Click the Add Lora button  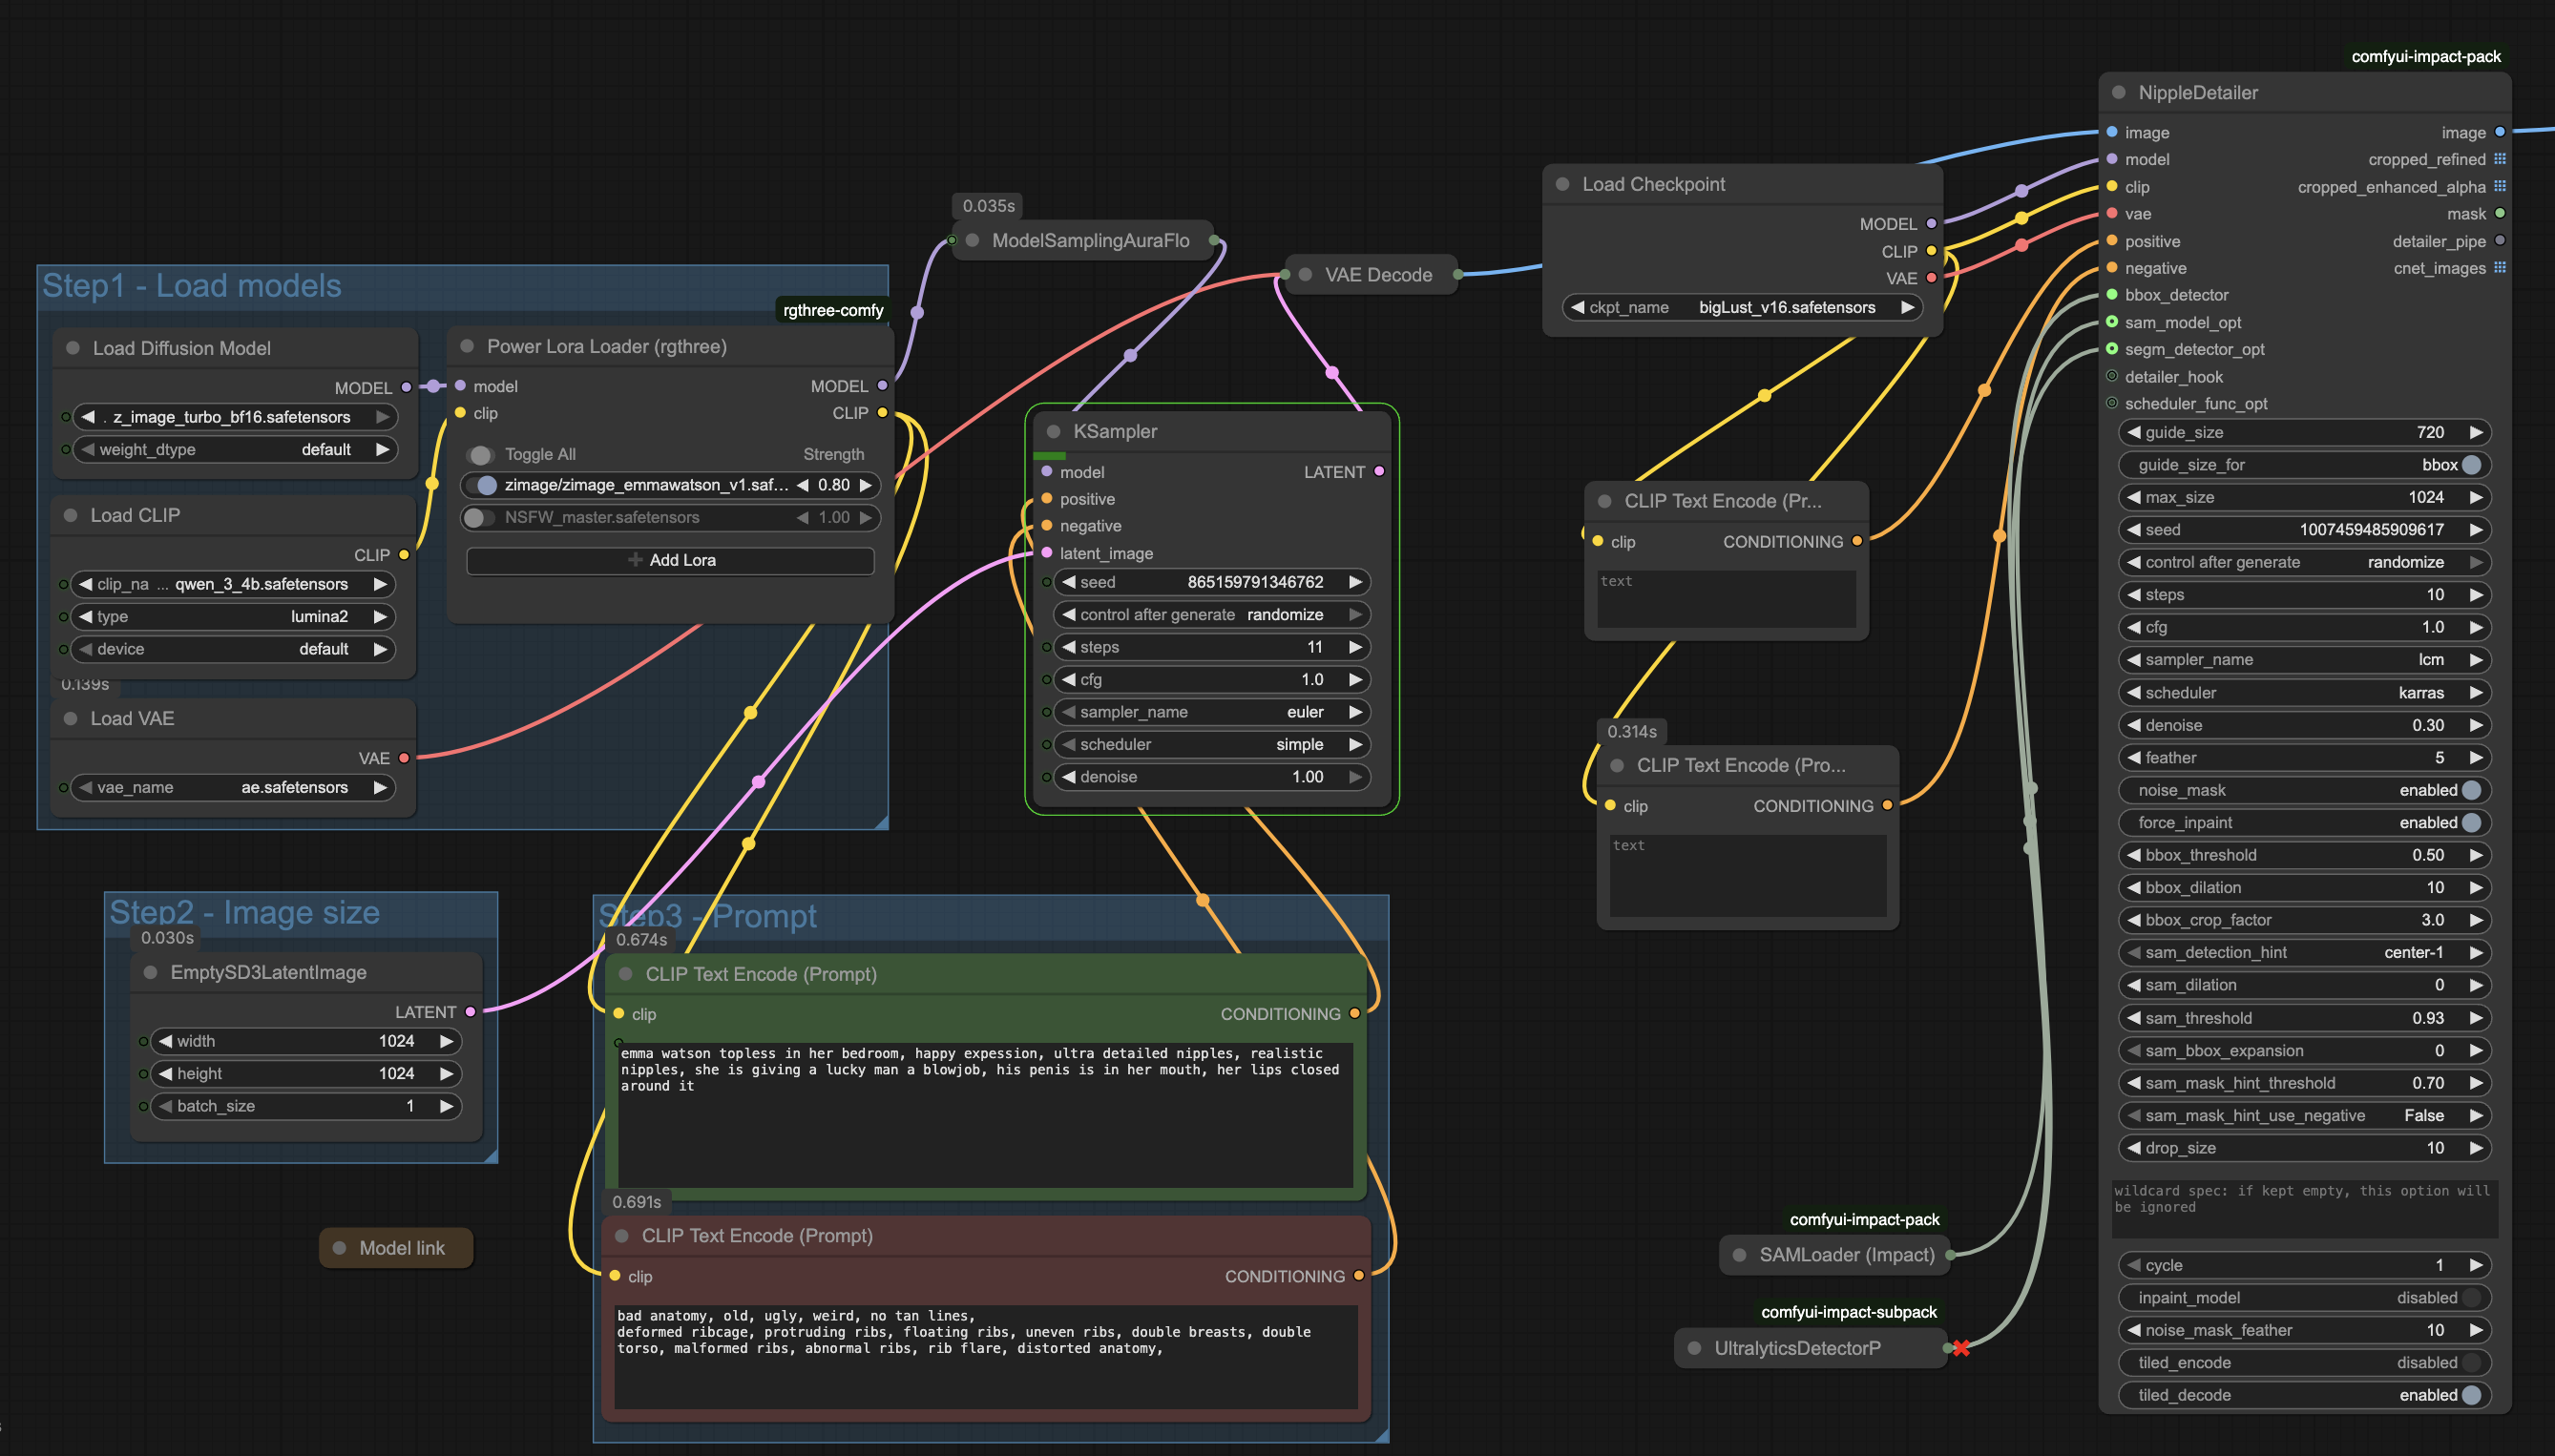click(670, 560)
